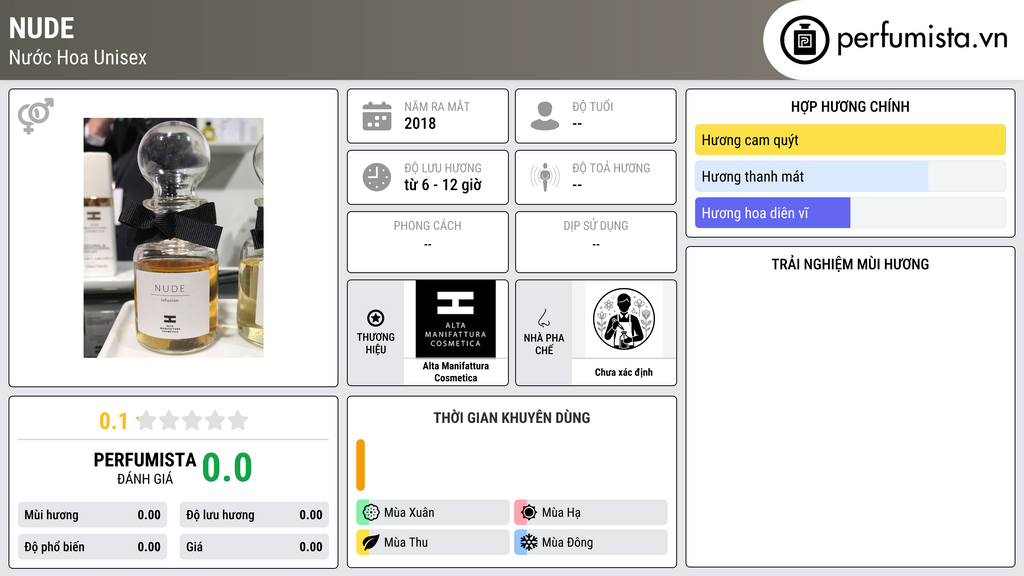Click the Mùa Xuân flower icon
The width and height of the screenshot is (1024, 576).
click(x=371, y=513)
